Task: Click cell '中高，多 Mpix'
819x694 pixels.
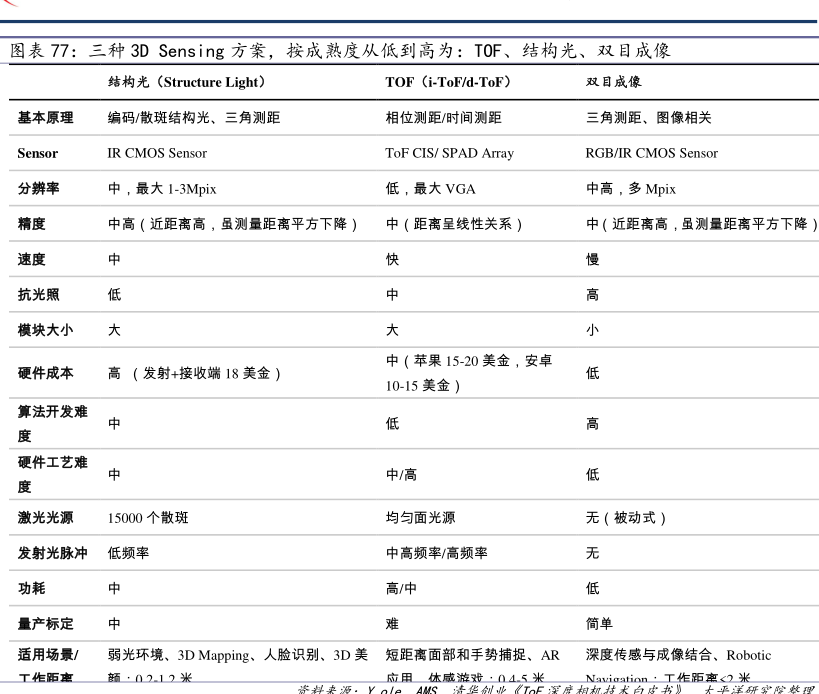Action: (630, 189)
